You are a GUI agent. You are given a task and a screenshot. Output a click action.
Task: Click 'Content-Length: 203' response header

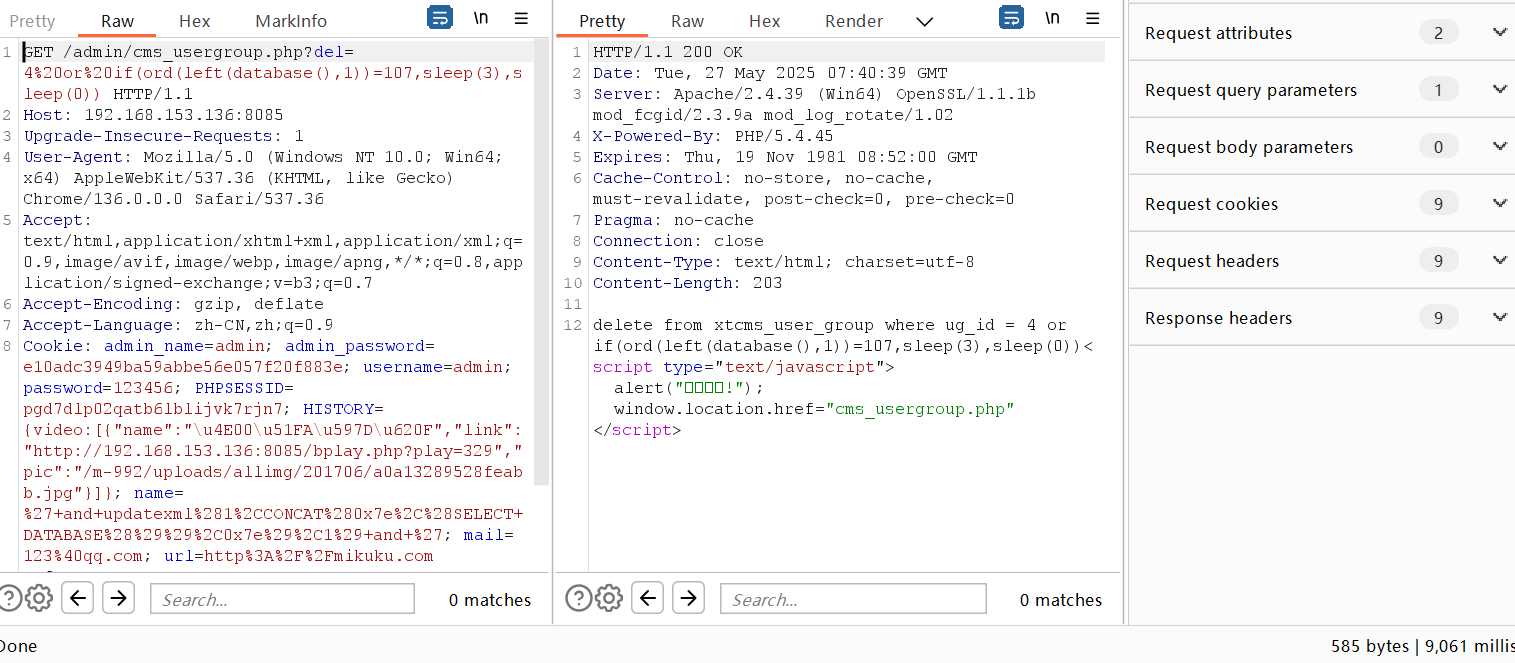(688, 283)
